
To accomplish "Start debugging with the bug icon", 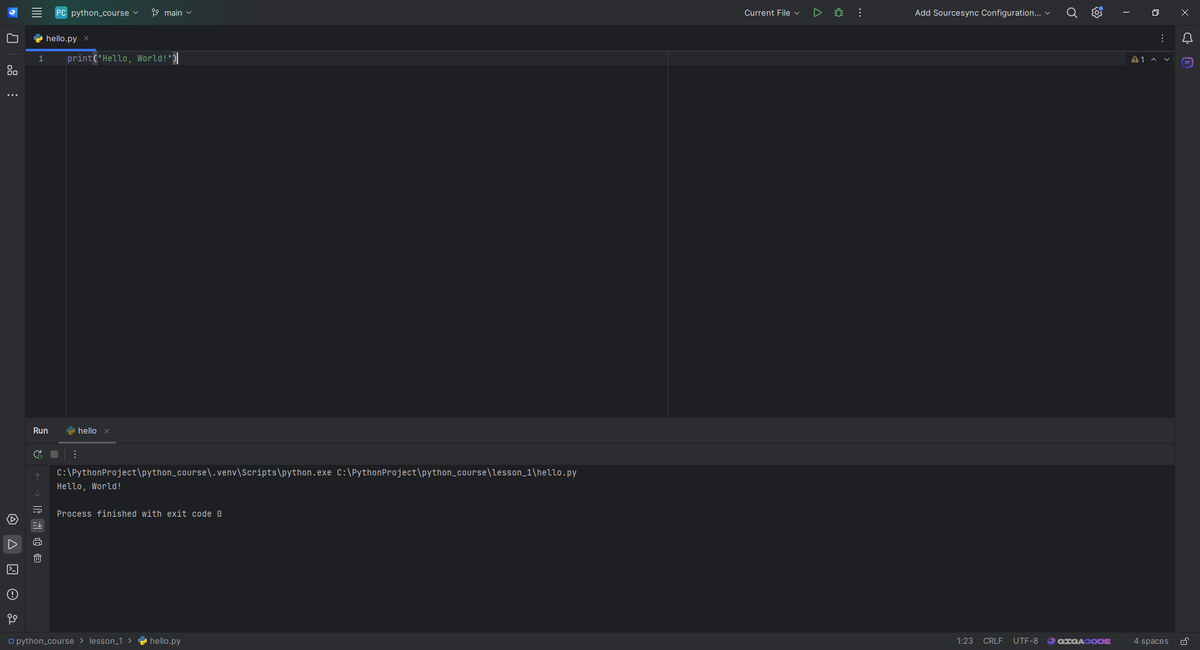I will click(839, 13).
